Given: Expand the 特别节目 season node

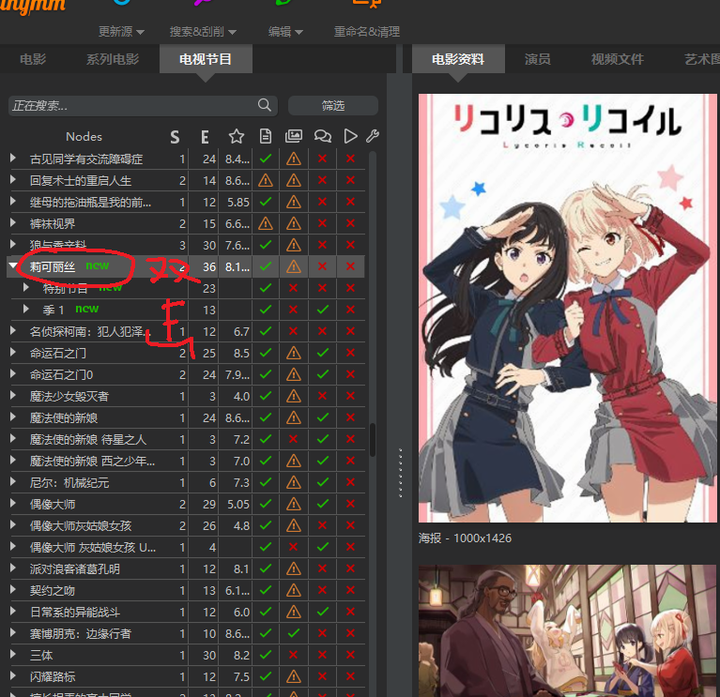Looking at the screenshot, I should pos(26,287).
